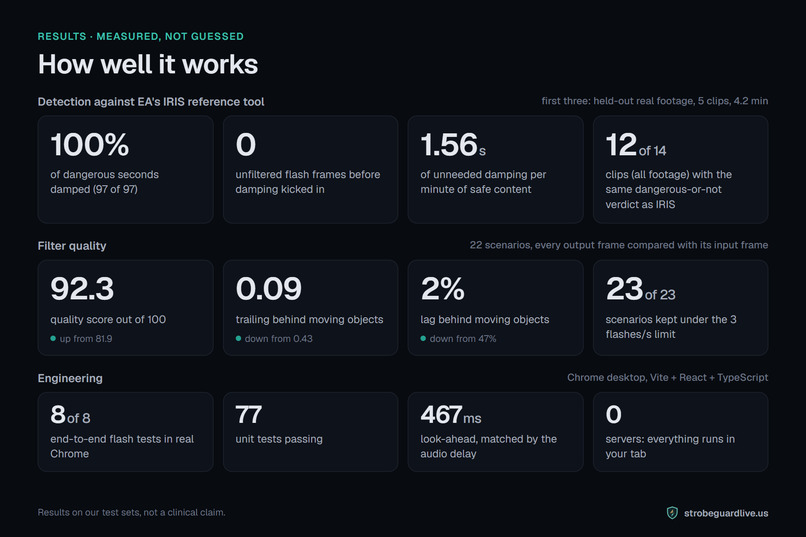
Task: Click the '22 scenarios, every output frame' note
Action: pos(619,245)
